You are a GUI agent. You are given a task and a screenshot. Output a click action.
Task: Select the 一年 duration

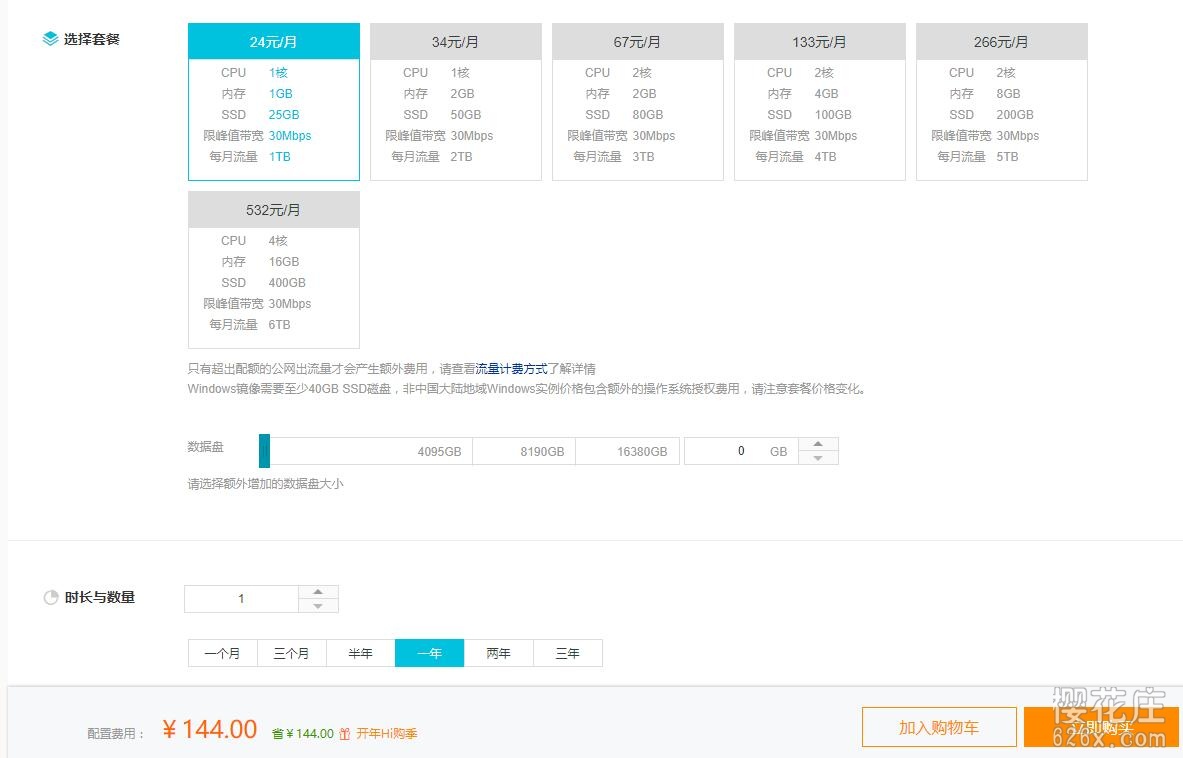tap(429, 653)
